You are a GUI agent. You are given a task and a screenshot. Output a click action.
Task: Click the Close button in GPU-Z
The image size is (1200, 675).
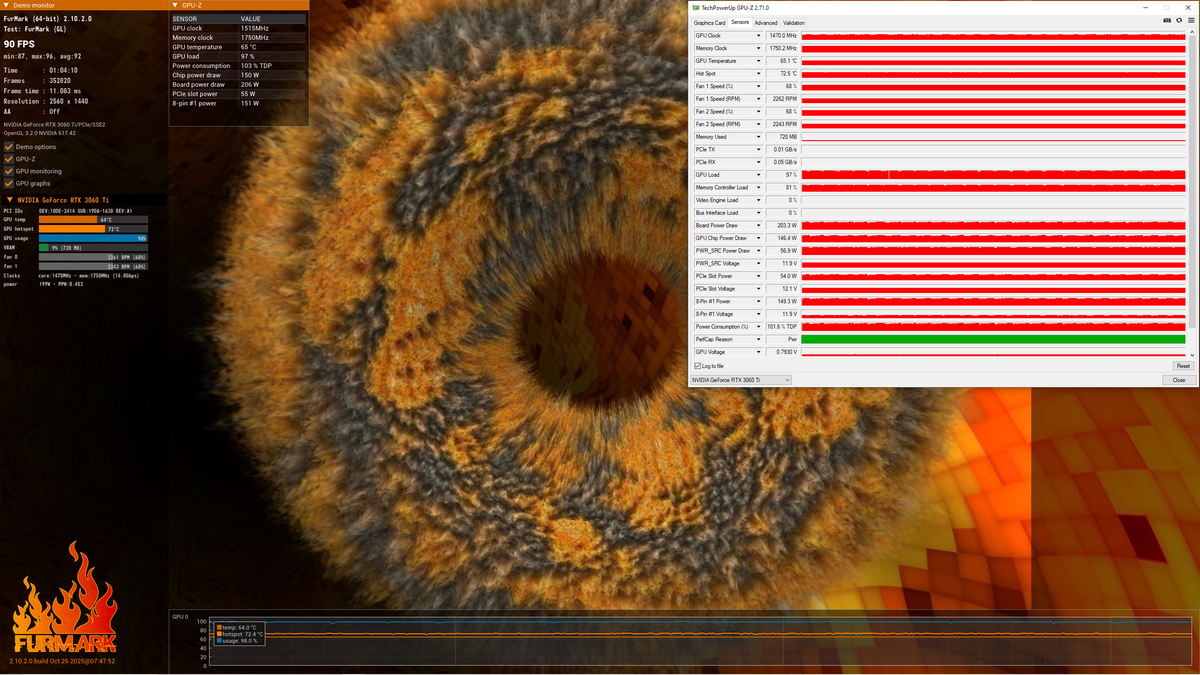1179,380
